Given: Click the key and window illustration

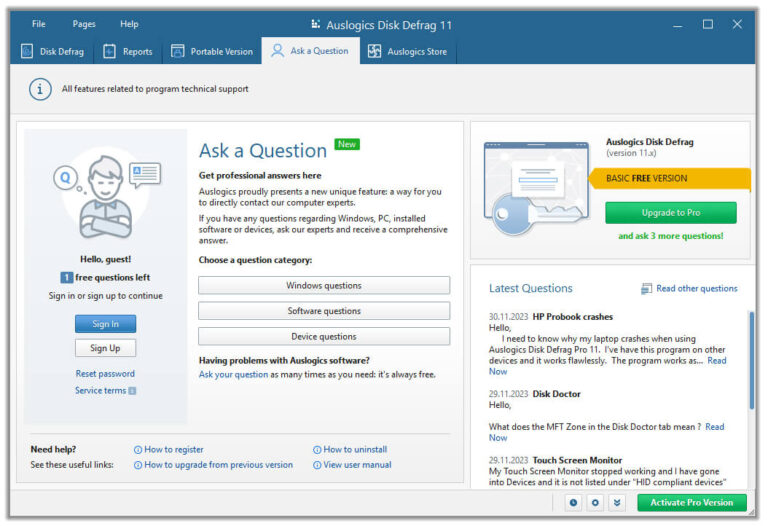Looking at the screenshot, I should pos(536,189).
